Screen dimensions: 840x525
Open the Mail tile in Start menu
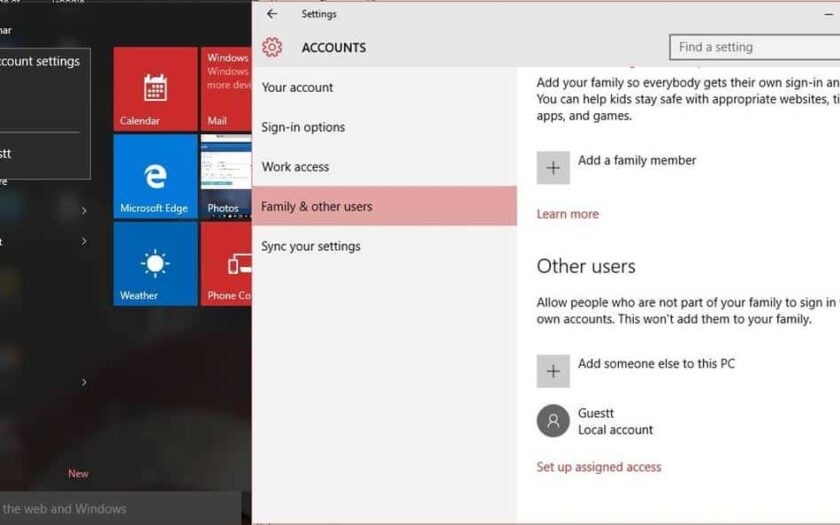point(226,89)
